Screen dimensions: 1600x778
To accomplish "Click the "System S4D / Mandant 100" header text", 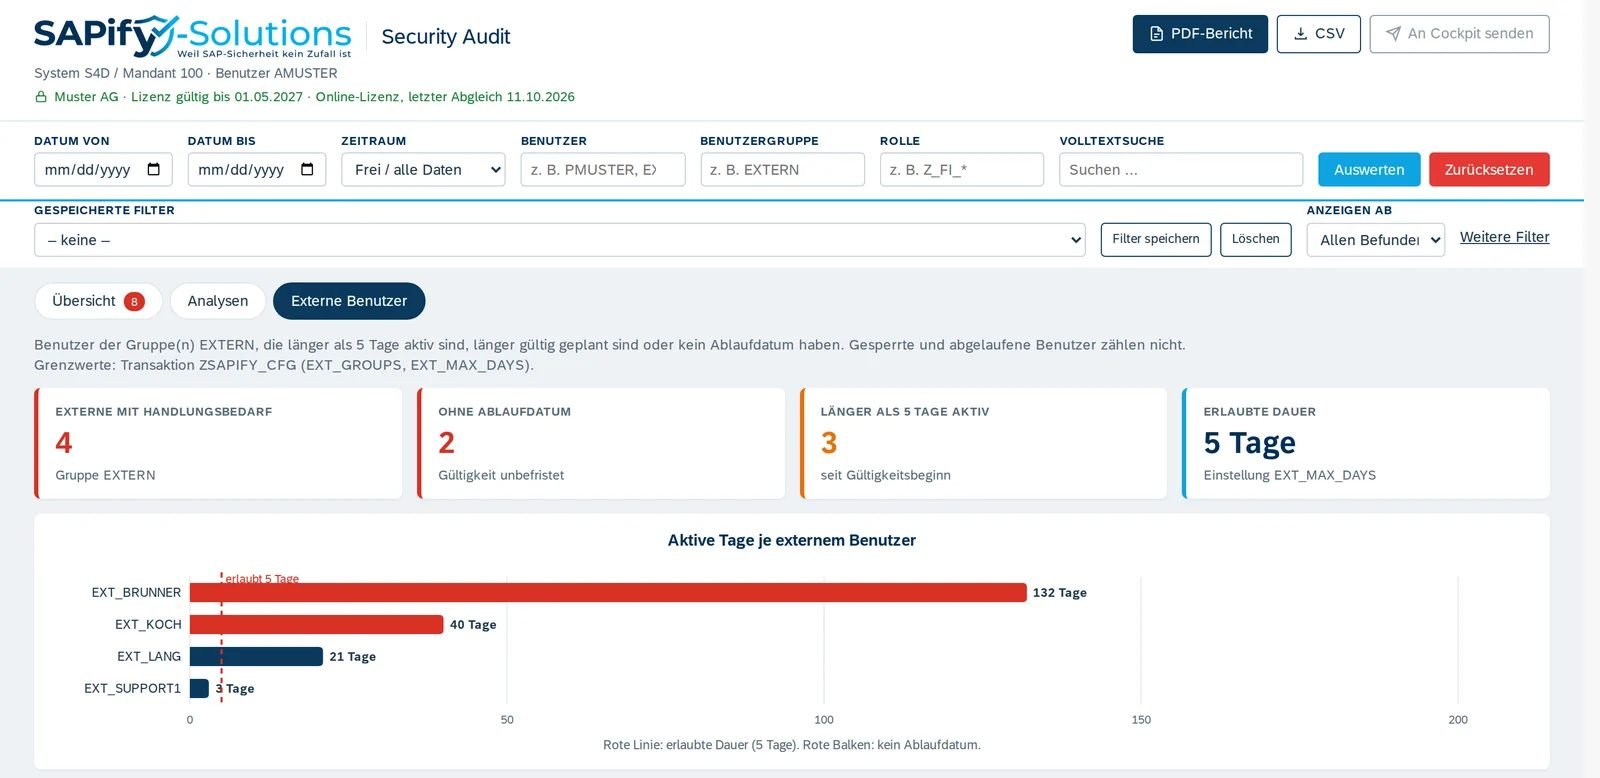I will click(118, 73).
